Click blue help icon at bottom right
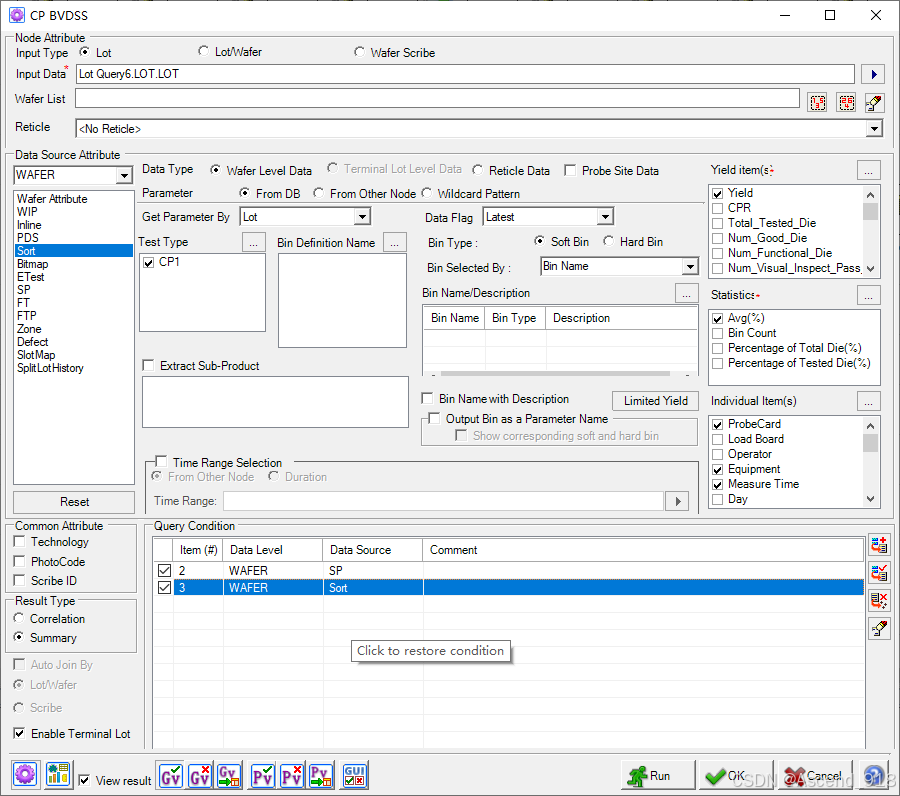This screenshot has width=900, height=796. click(x=874, y=776)
